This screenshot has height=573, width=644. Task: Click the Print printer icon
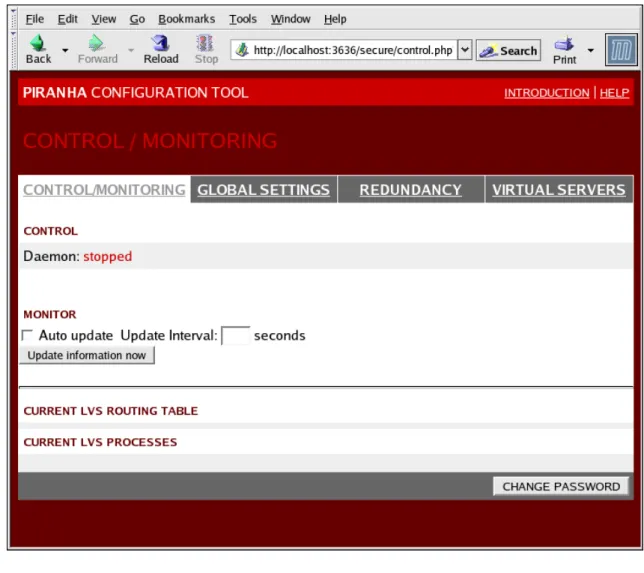point(564,44)
